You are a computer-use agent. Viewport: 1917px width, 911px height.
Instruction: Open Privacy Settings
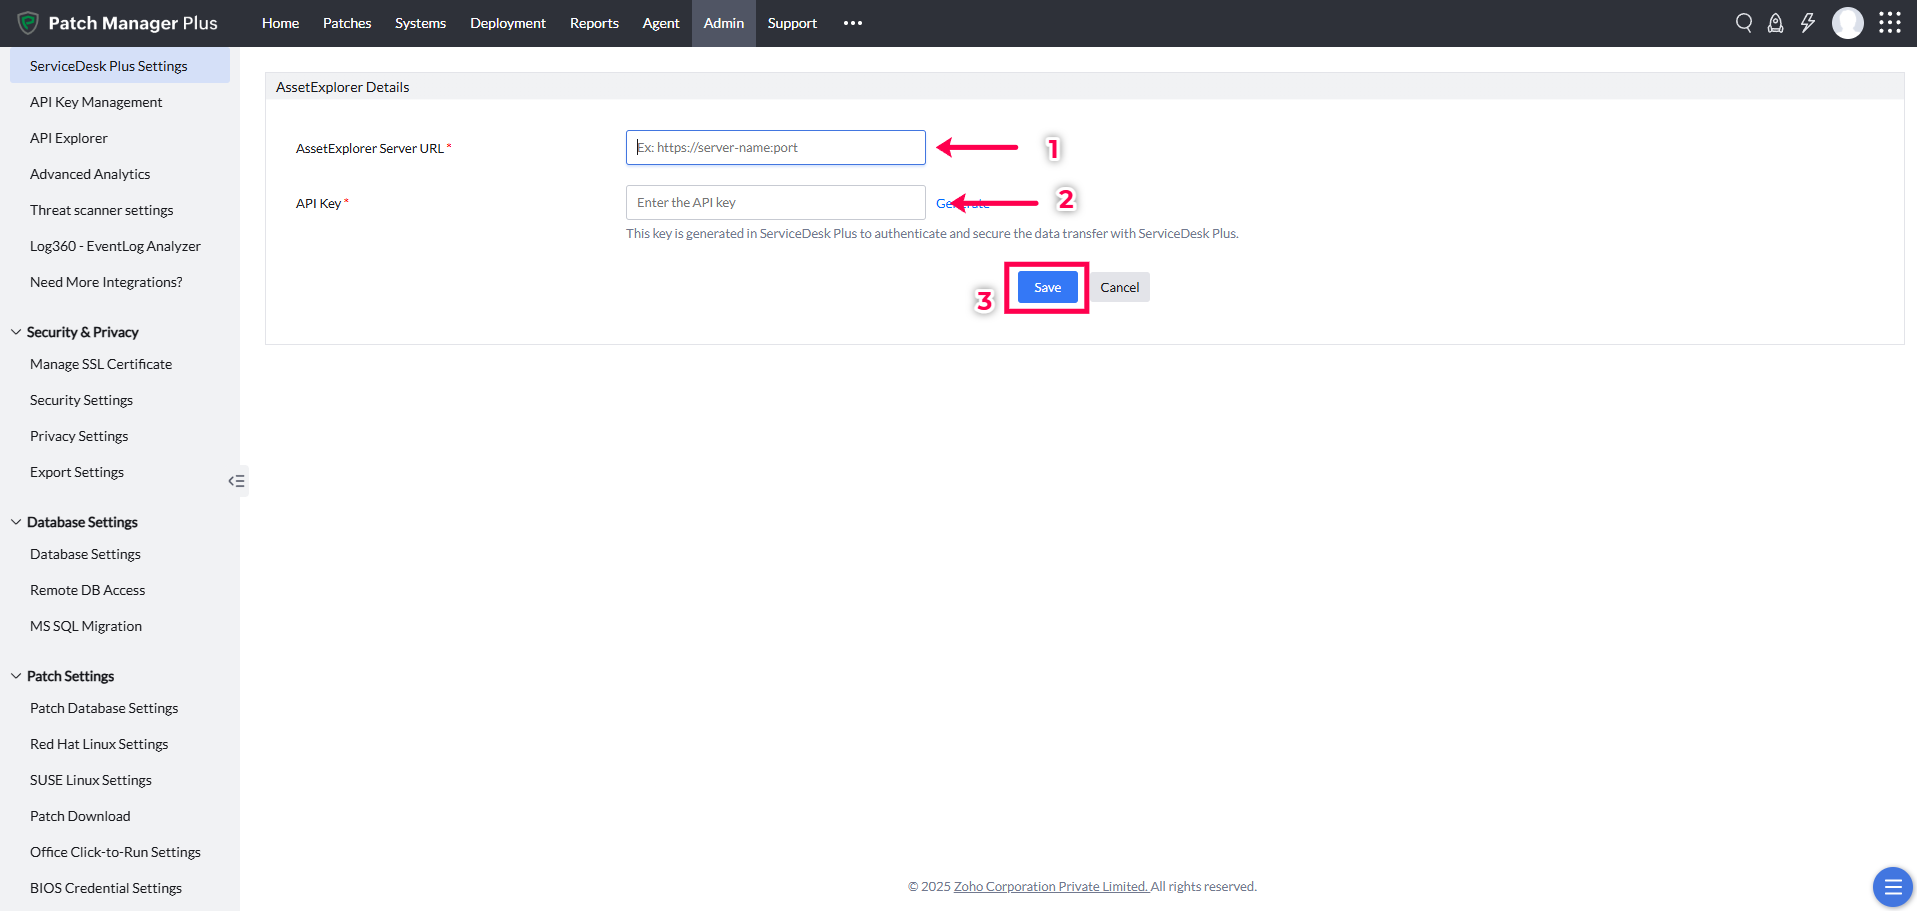click(x=79, y=436)
